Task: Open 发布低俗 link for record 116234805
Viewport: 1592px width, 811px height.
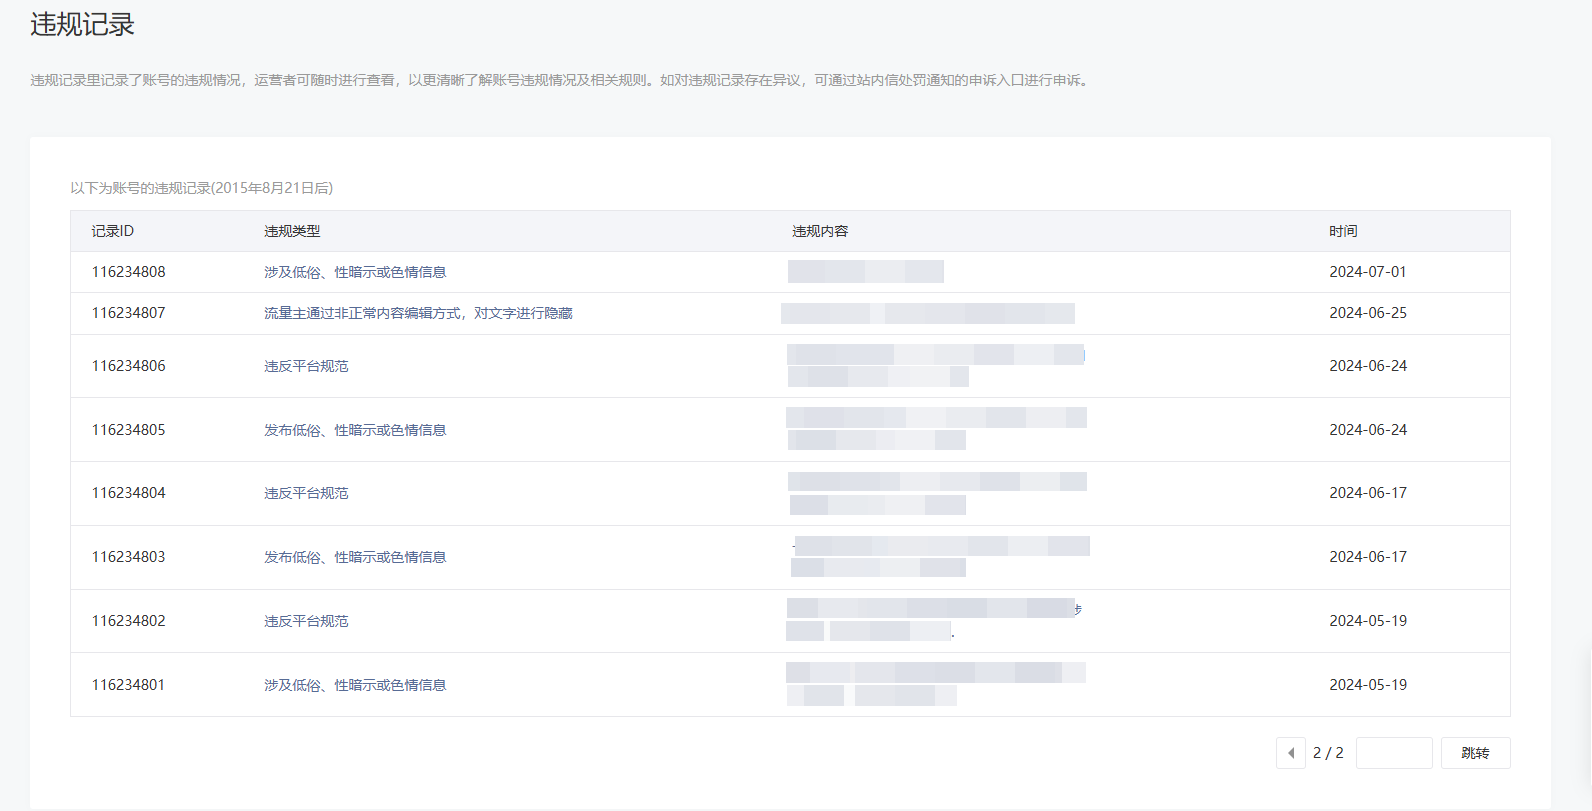Action: (x=355, y=430)
